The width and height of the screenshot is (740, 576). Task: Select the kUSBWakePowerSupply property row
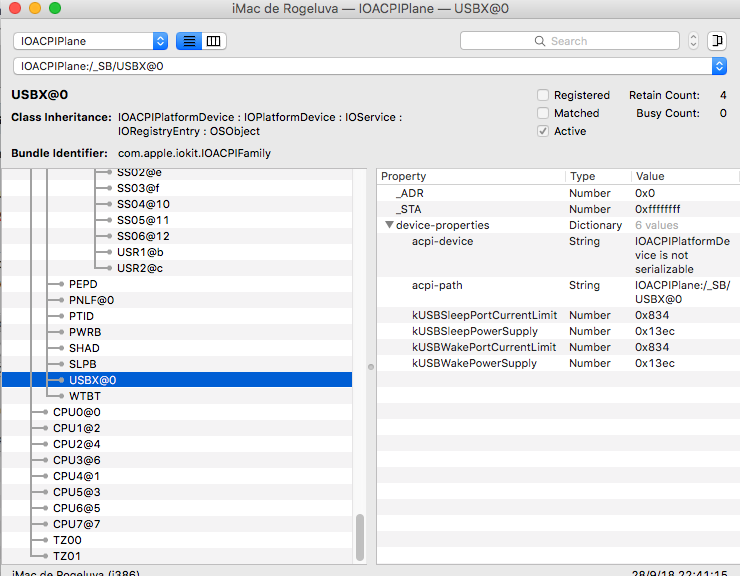(558, 364)
